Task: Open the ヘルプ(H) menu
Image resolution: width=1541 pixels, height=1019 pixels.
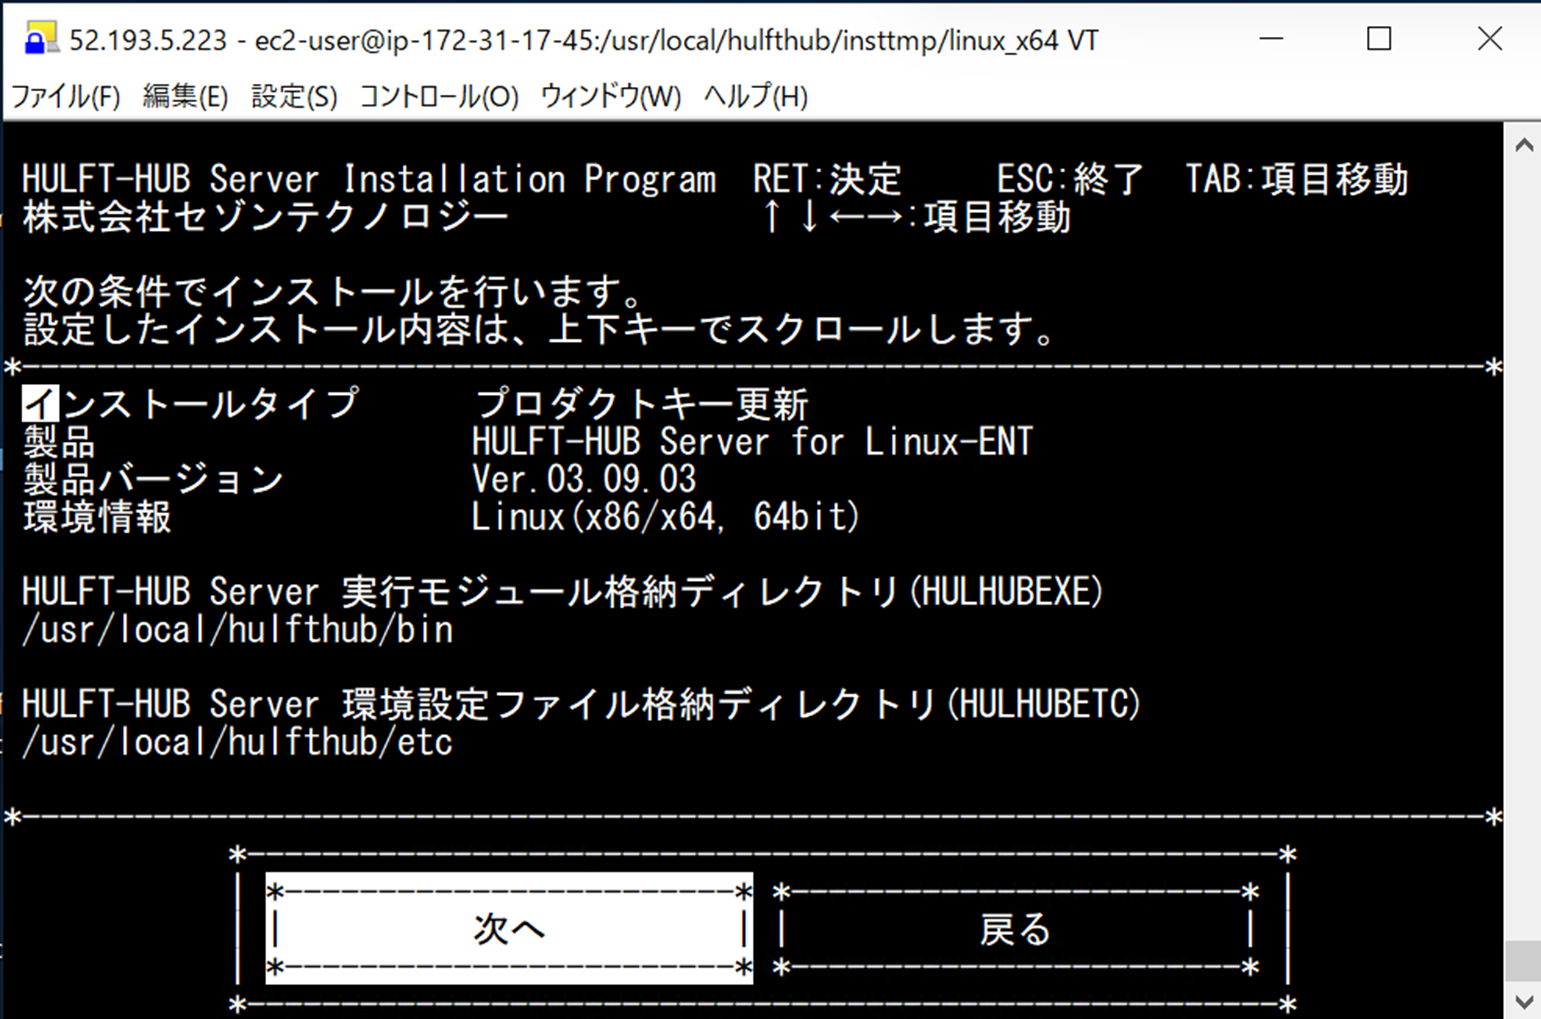Action: pyautogui.click(x=755, y=97)
